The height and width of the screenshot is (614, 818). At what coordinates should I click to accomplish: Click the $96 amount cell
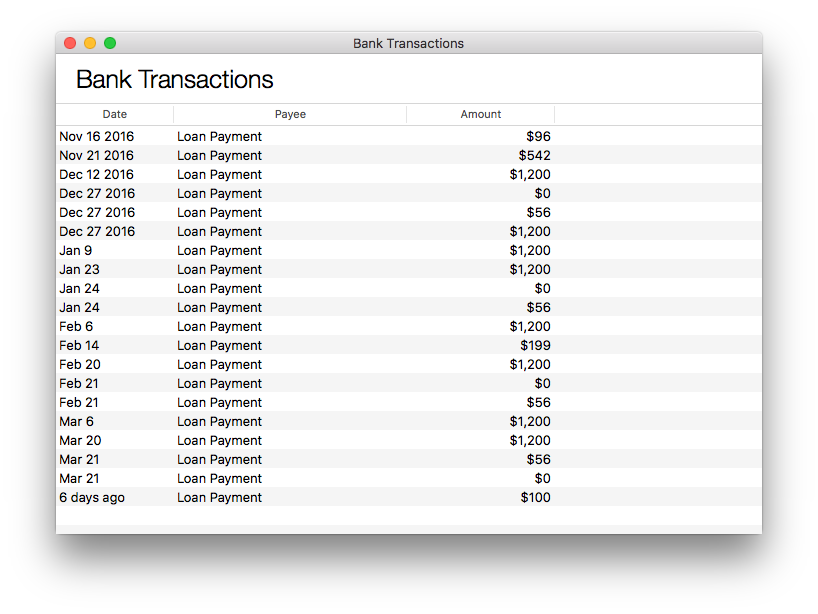[x=538, y=136]
